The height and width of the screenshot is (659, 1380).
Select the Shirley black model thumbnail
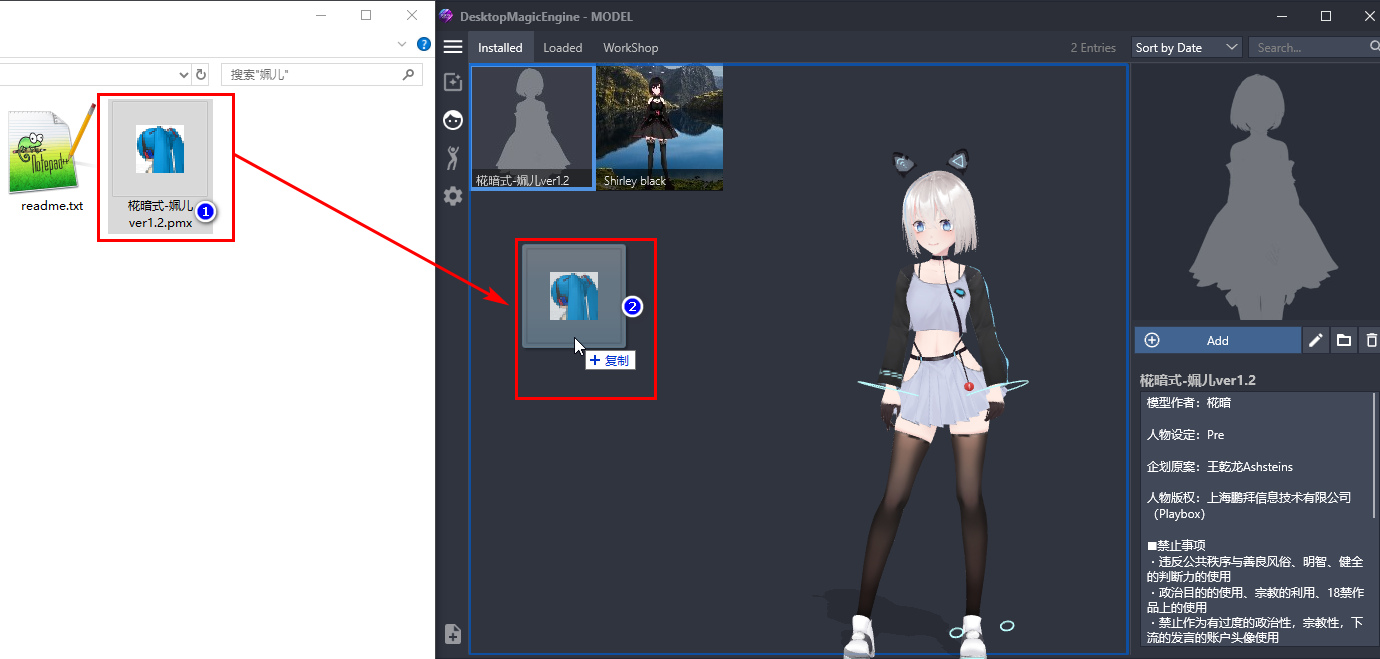(x=660, y=128)
